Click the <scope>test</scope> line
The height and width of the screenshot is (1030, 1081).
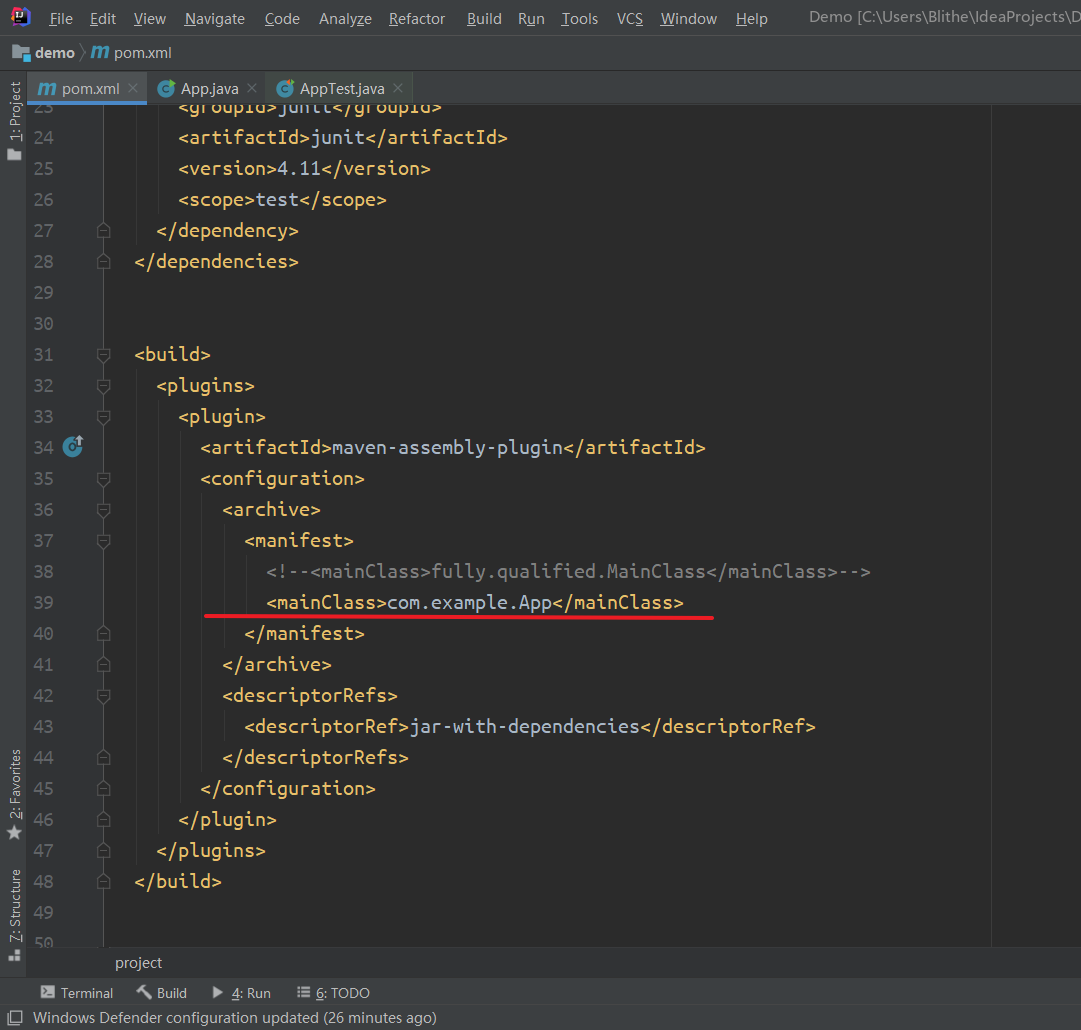[282, 199]
